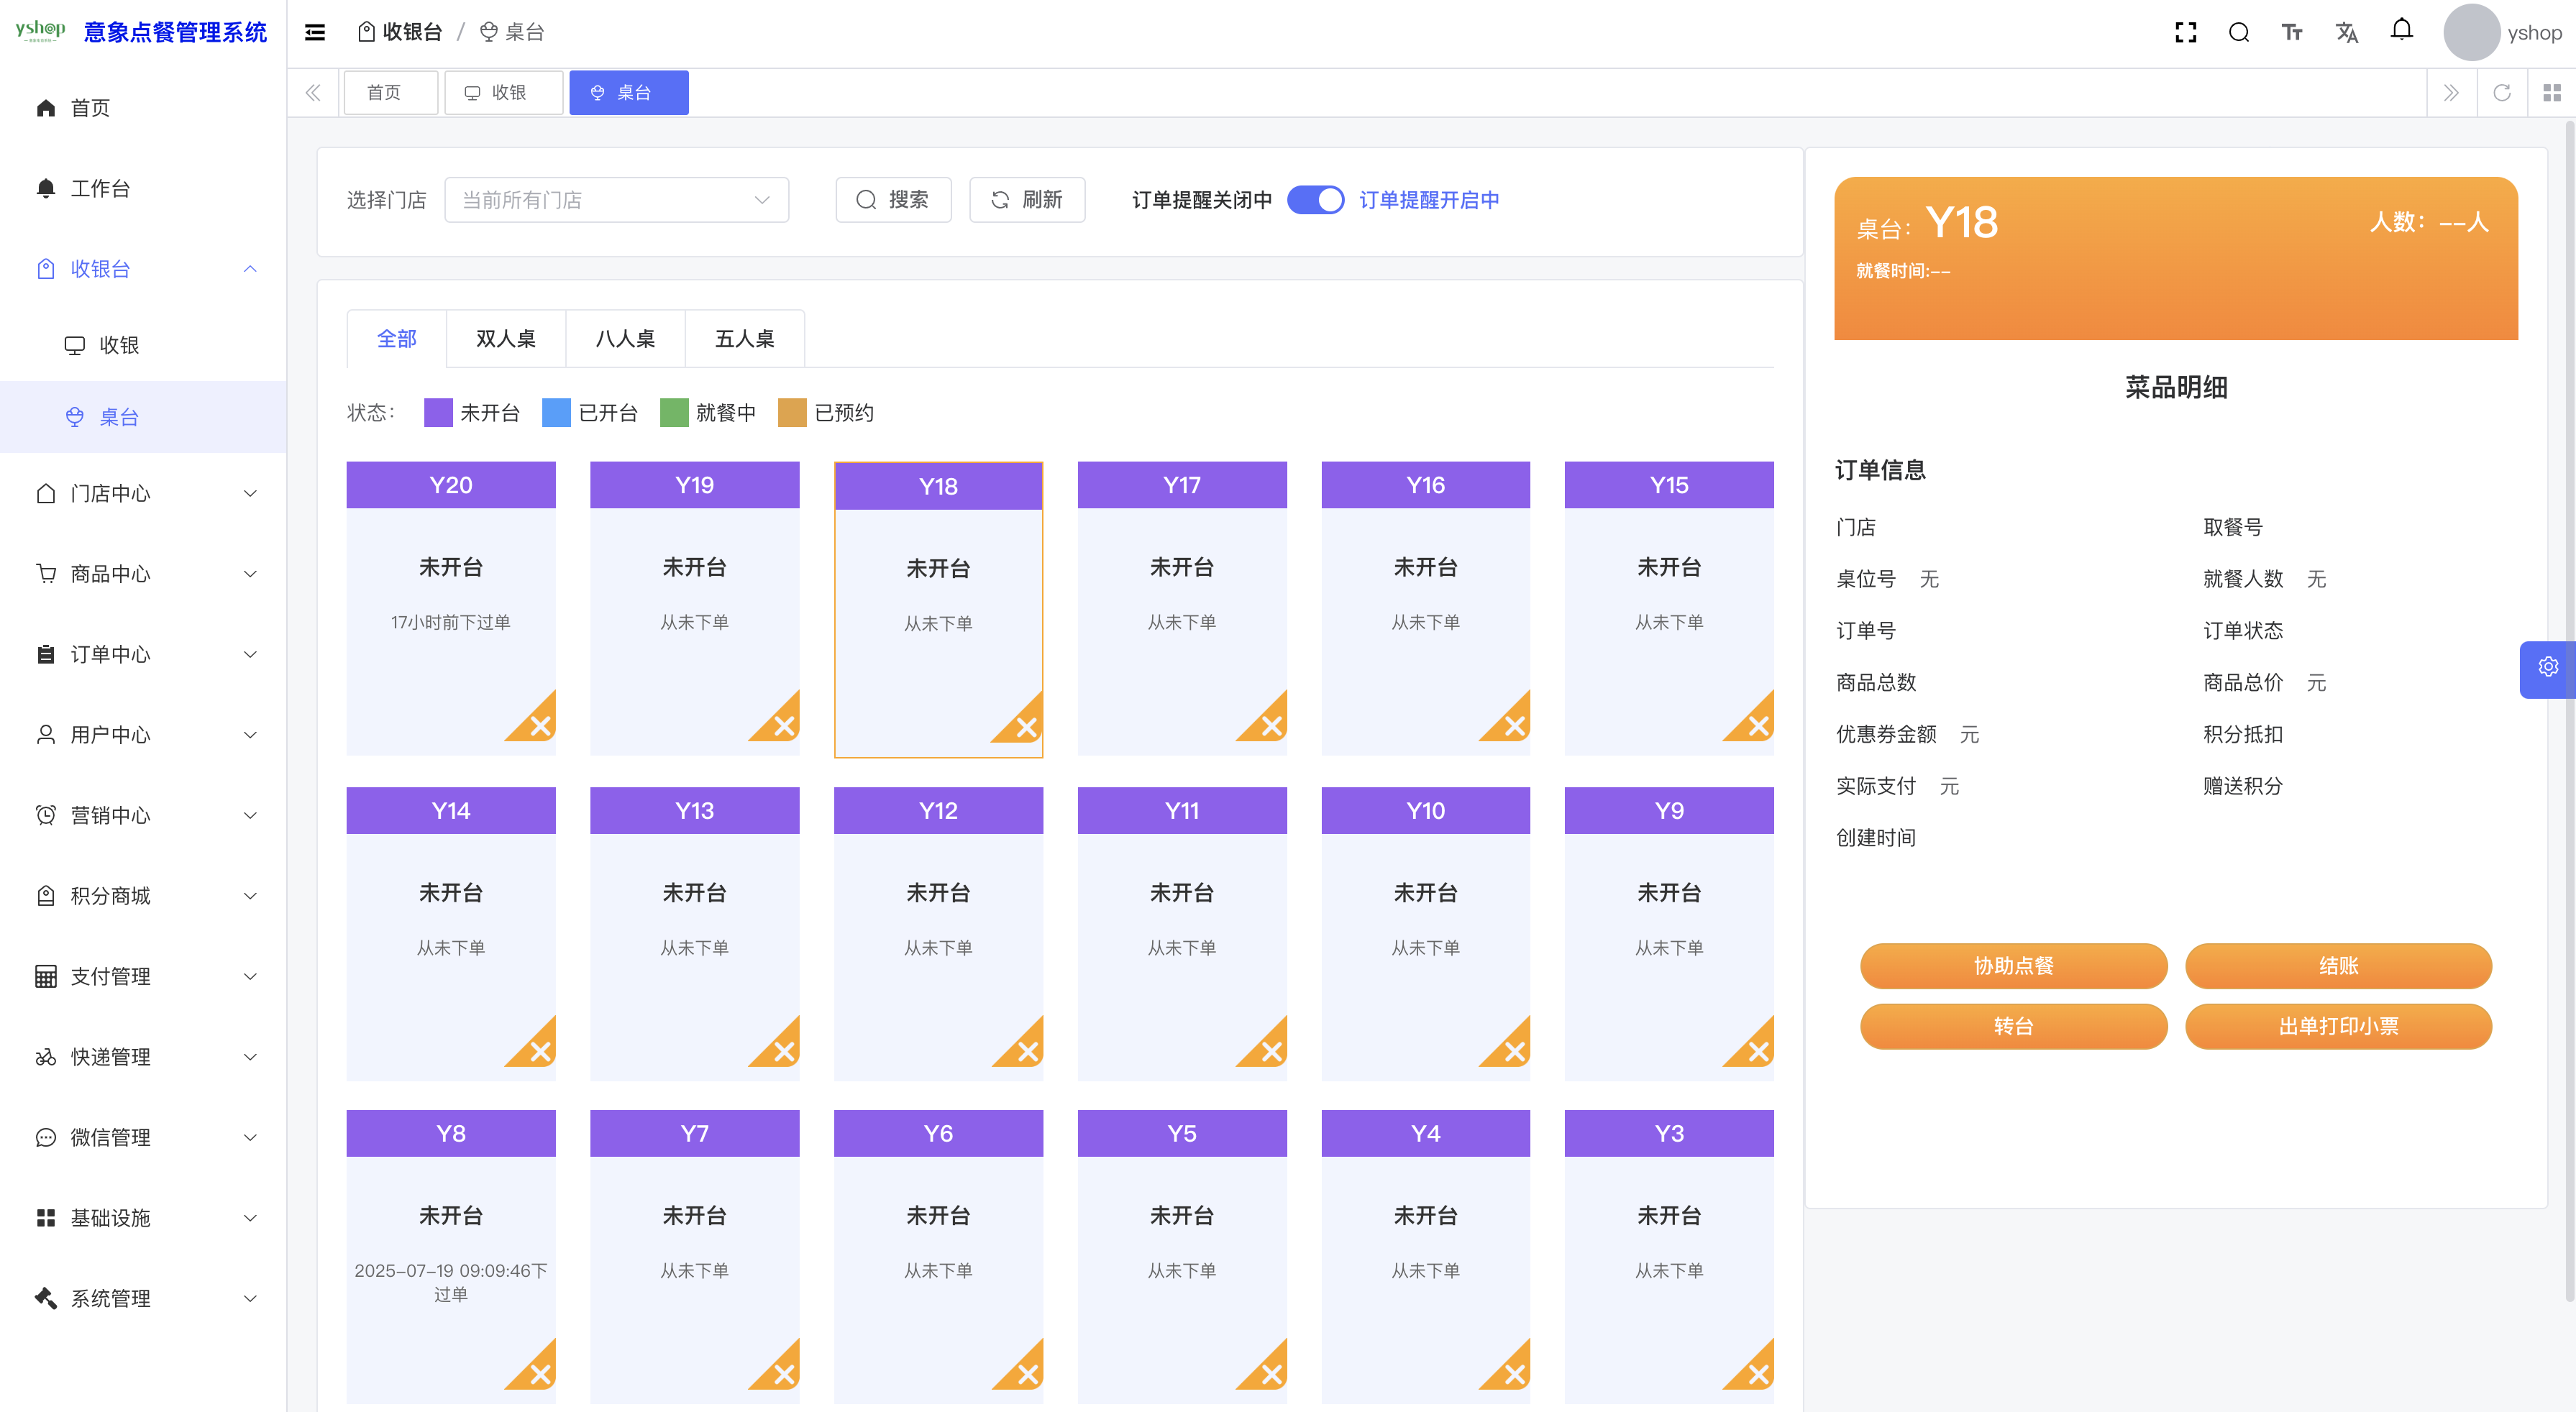Viewport: 2576px width, 1412px height.
Task: Open the hamburger menu to collapse sidebar
Action: pos(314,32)
